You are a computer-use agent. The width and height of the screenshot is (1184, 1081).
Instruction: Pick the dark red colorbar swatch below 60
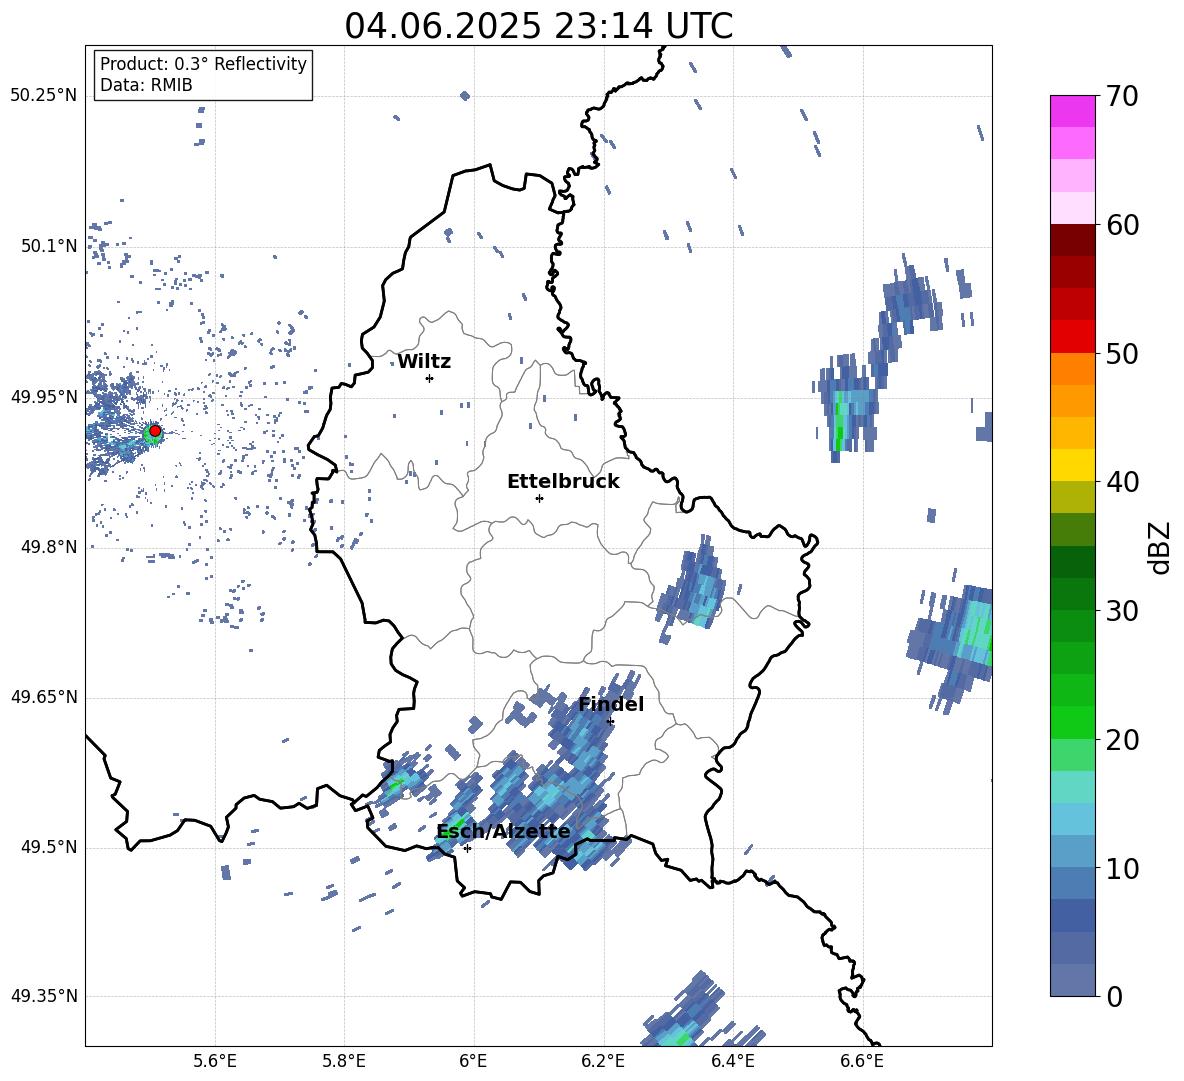[x=1072, y=240]
